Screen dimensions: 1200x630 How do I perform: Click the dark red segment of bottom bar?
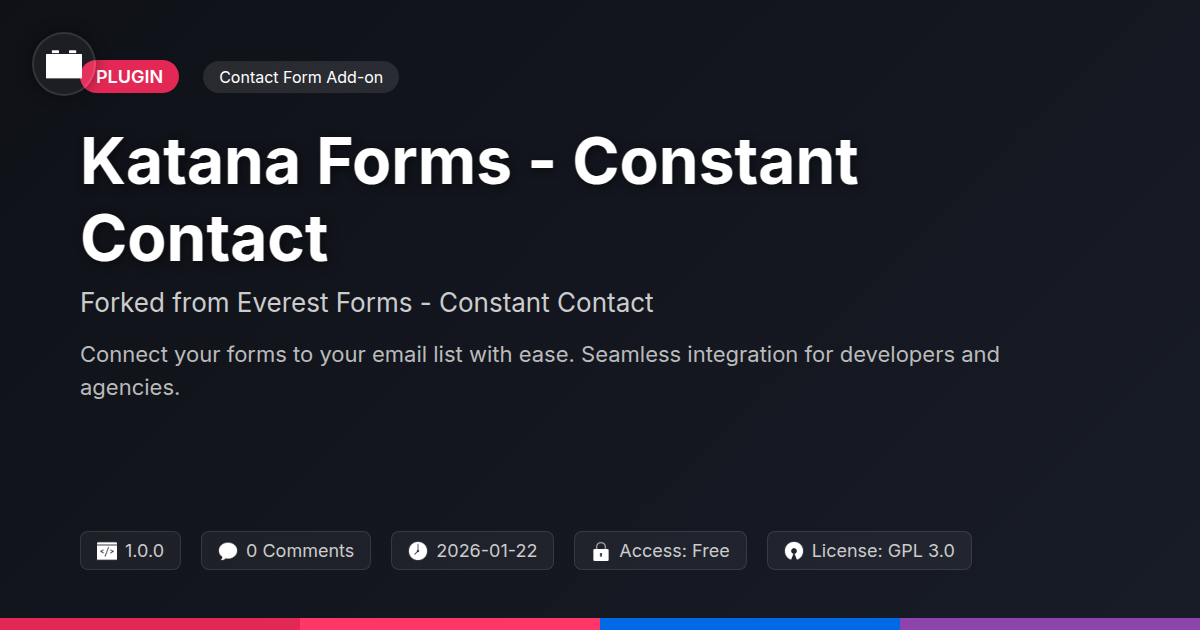(150, 623)
